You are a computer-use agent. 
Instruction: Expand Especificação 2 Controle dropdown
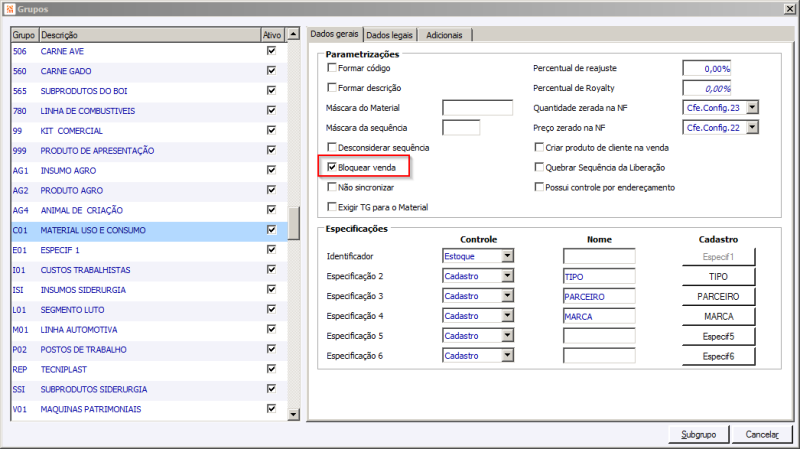[507, 276]
